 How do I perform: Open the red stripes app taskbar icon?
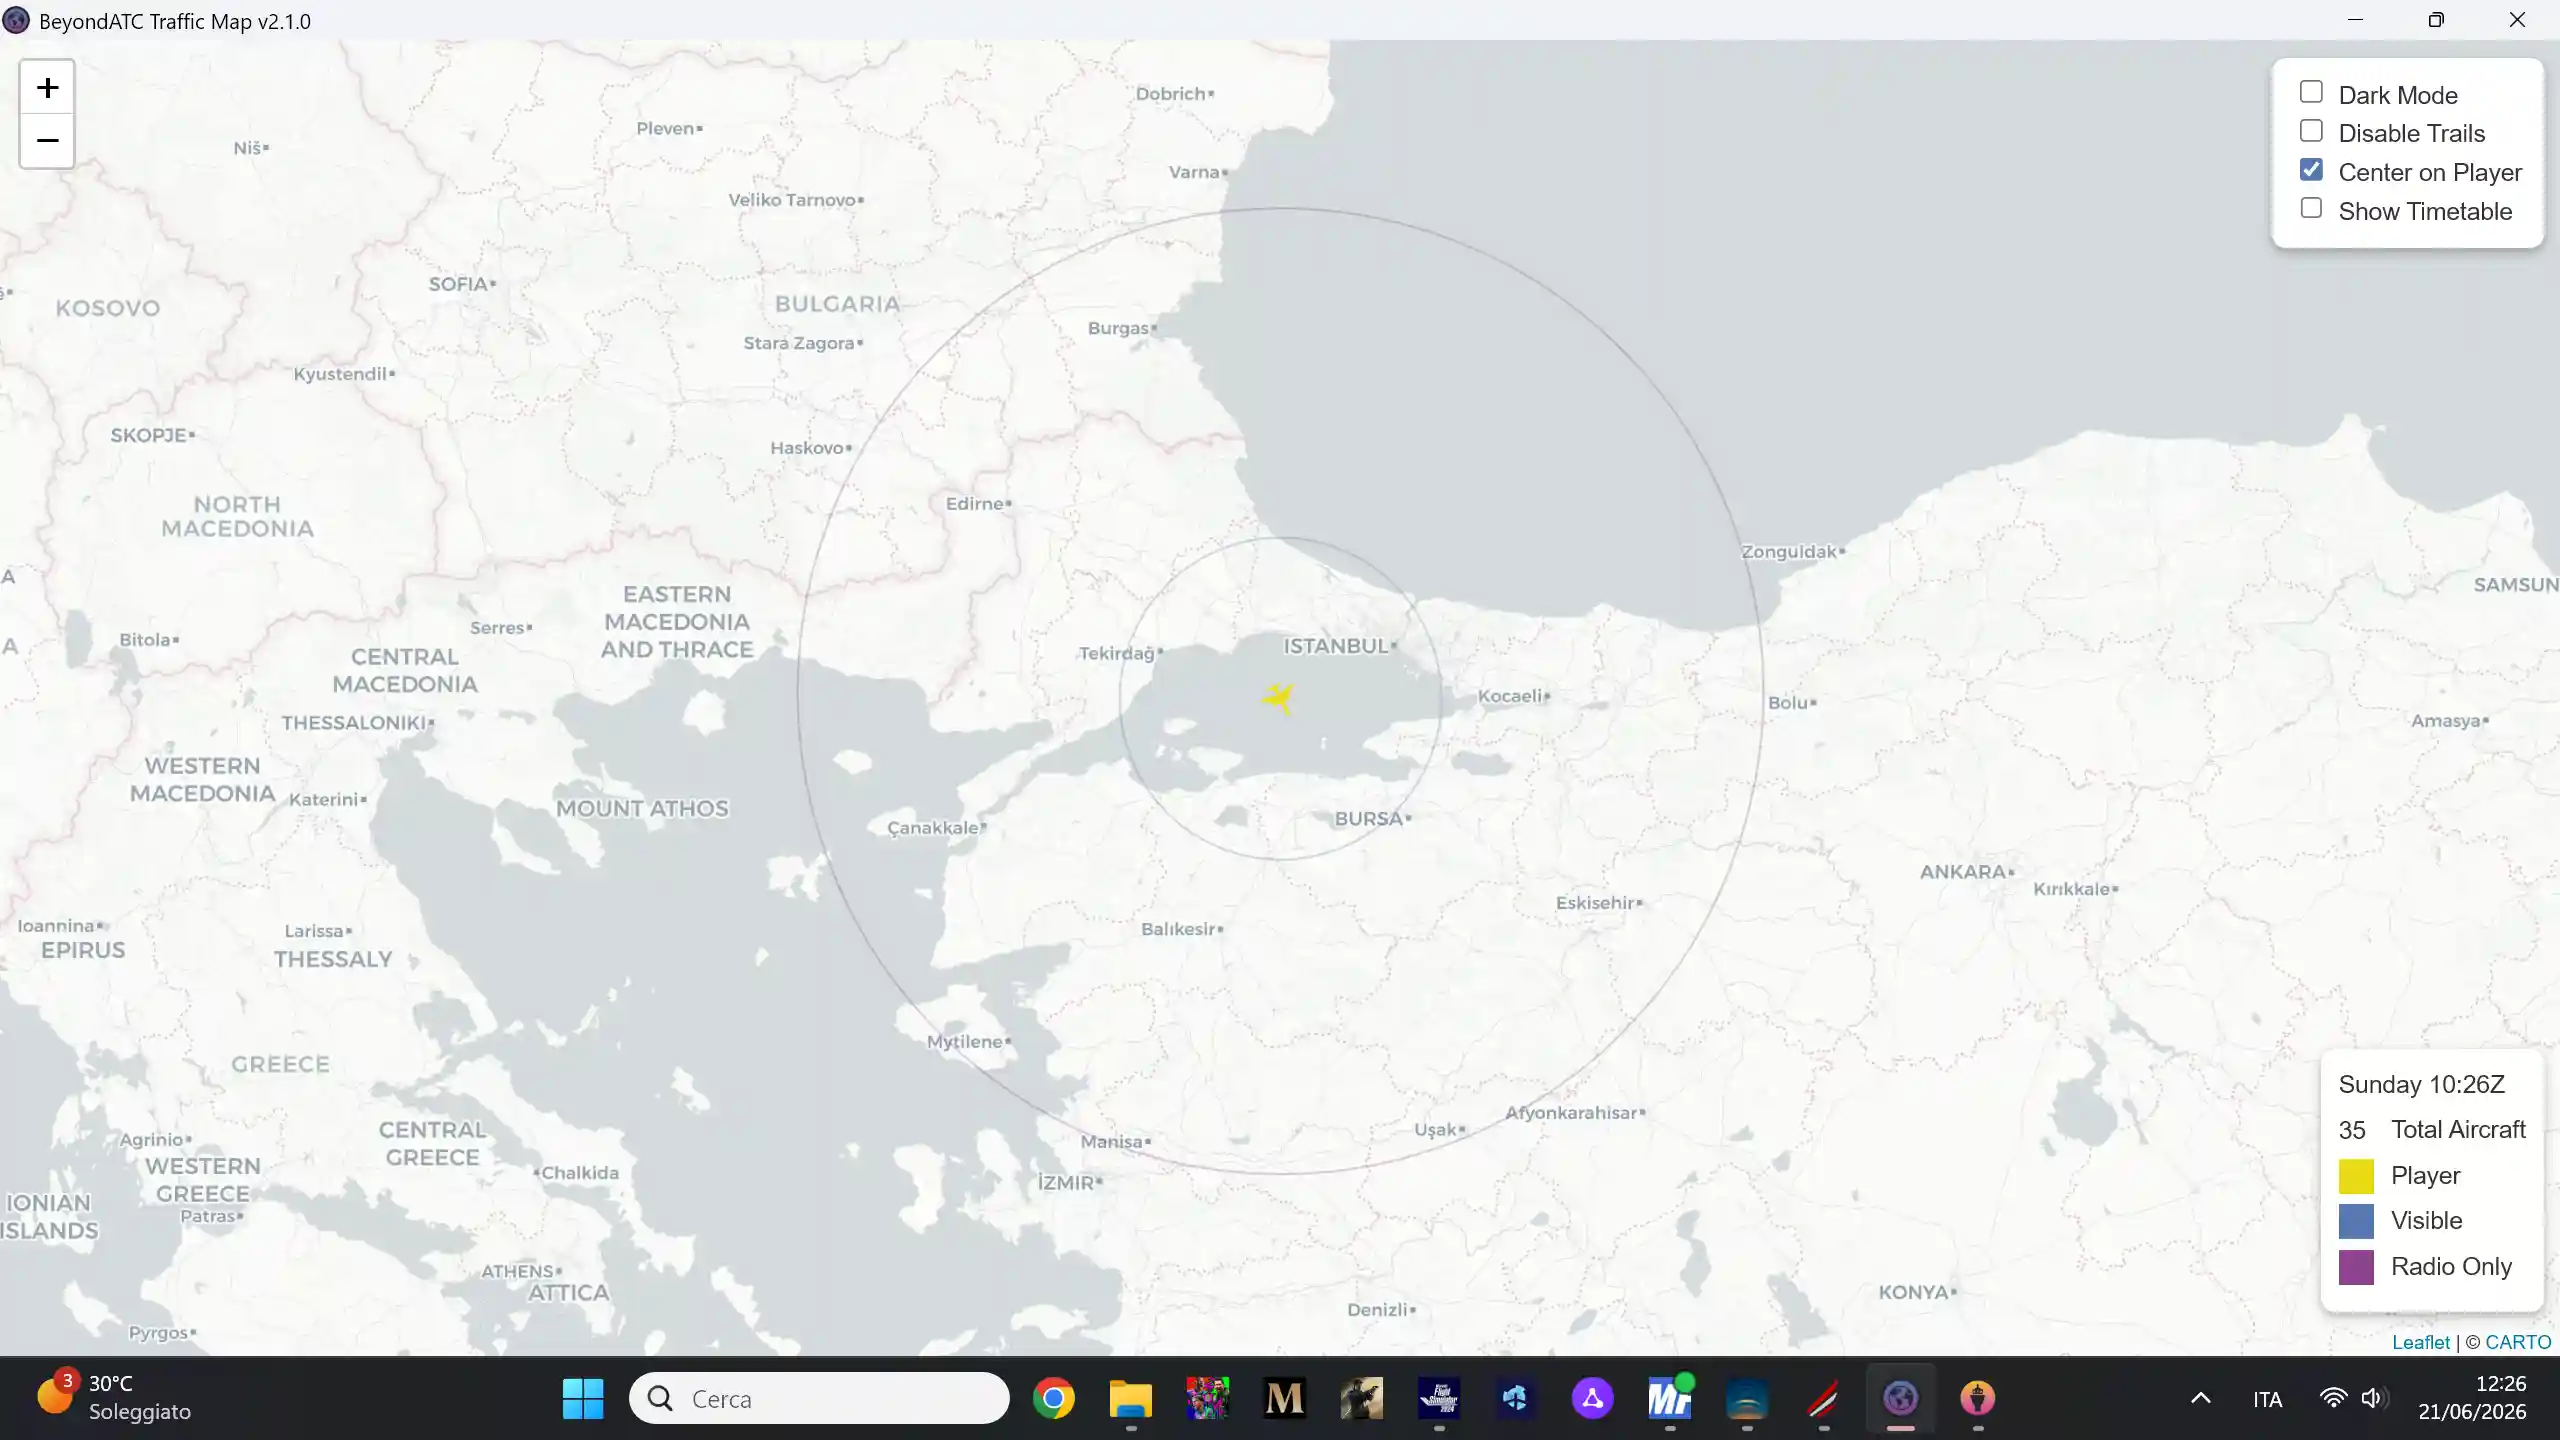(1824, 1398)
